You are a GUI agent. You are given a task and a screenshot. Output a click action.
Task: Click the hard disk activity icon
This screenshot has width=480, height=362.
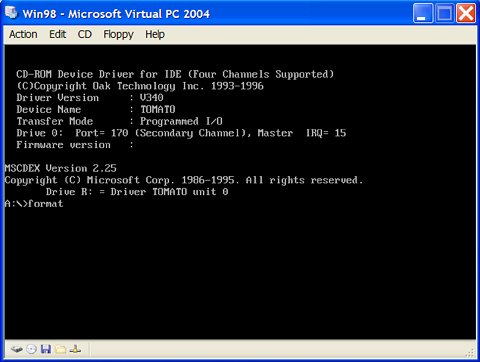click(x=16, y=349)
